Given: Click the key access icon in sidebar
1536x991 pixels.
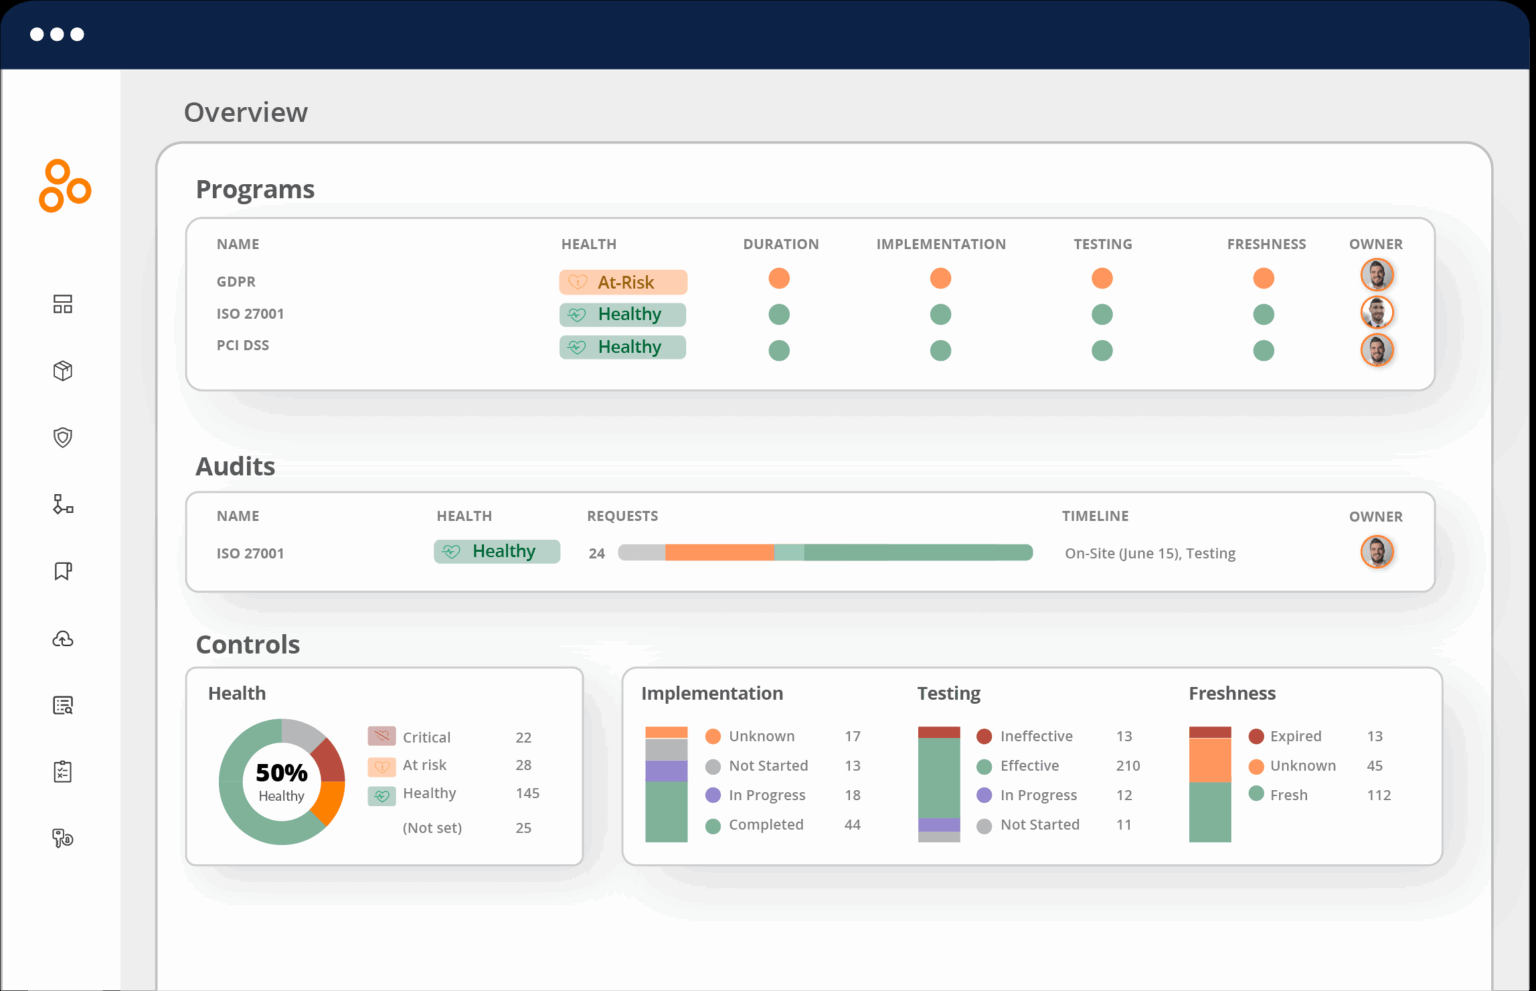Looking at the screenshot, I should click(x=63, y=838).
